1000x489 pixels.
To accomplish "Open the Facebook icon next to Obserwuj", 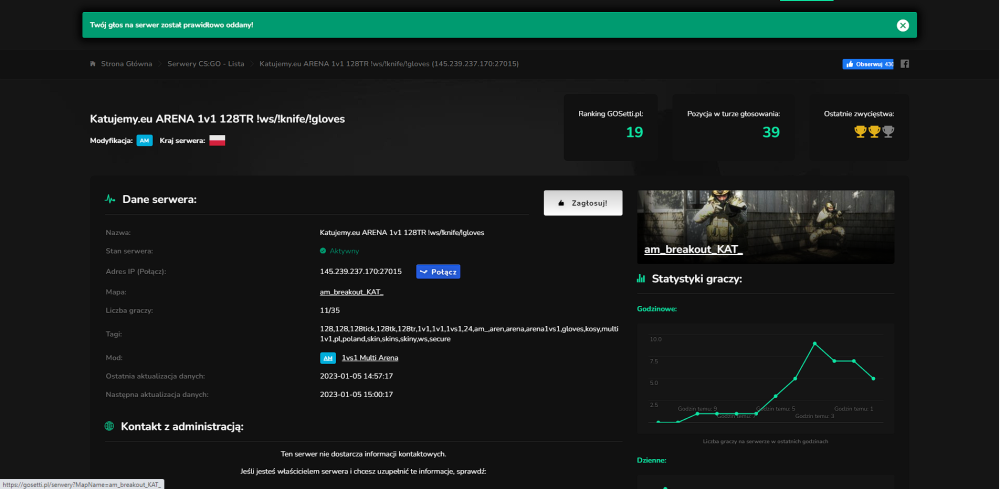I will pos(904,64).
